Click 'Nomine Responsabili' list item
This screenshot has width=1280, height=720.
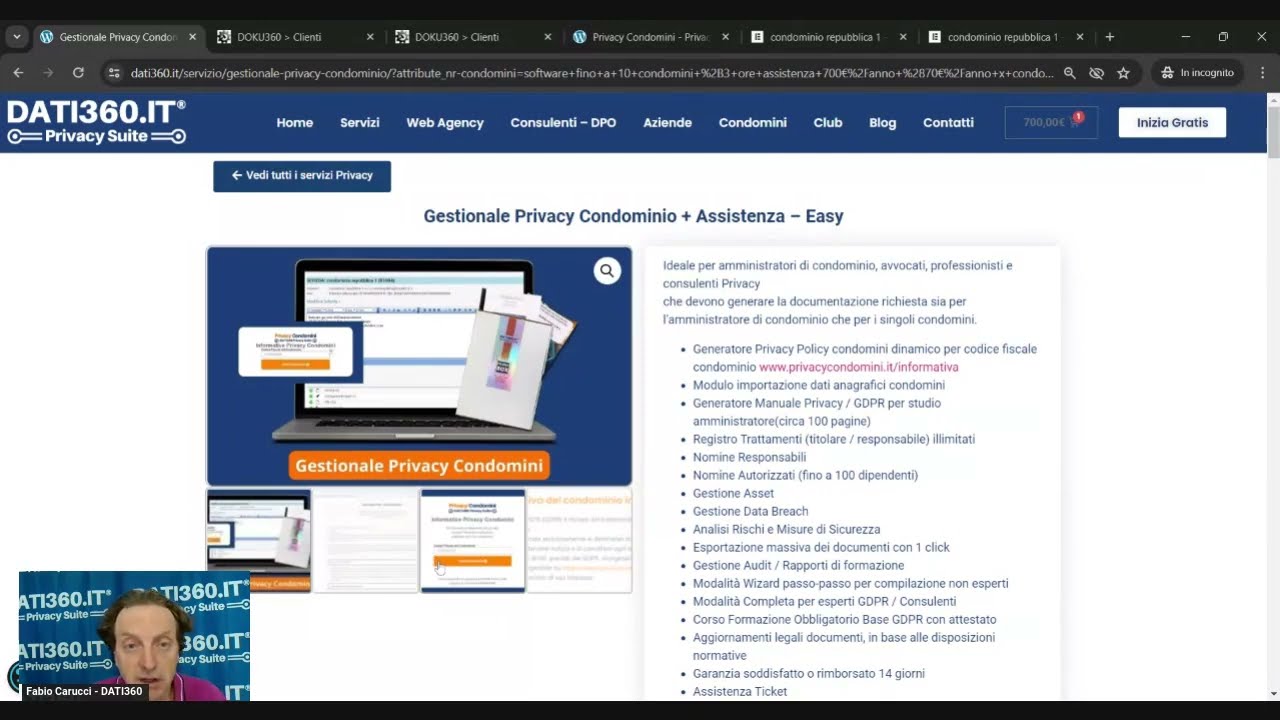(749, 457)
